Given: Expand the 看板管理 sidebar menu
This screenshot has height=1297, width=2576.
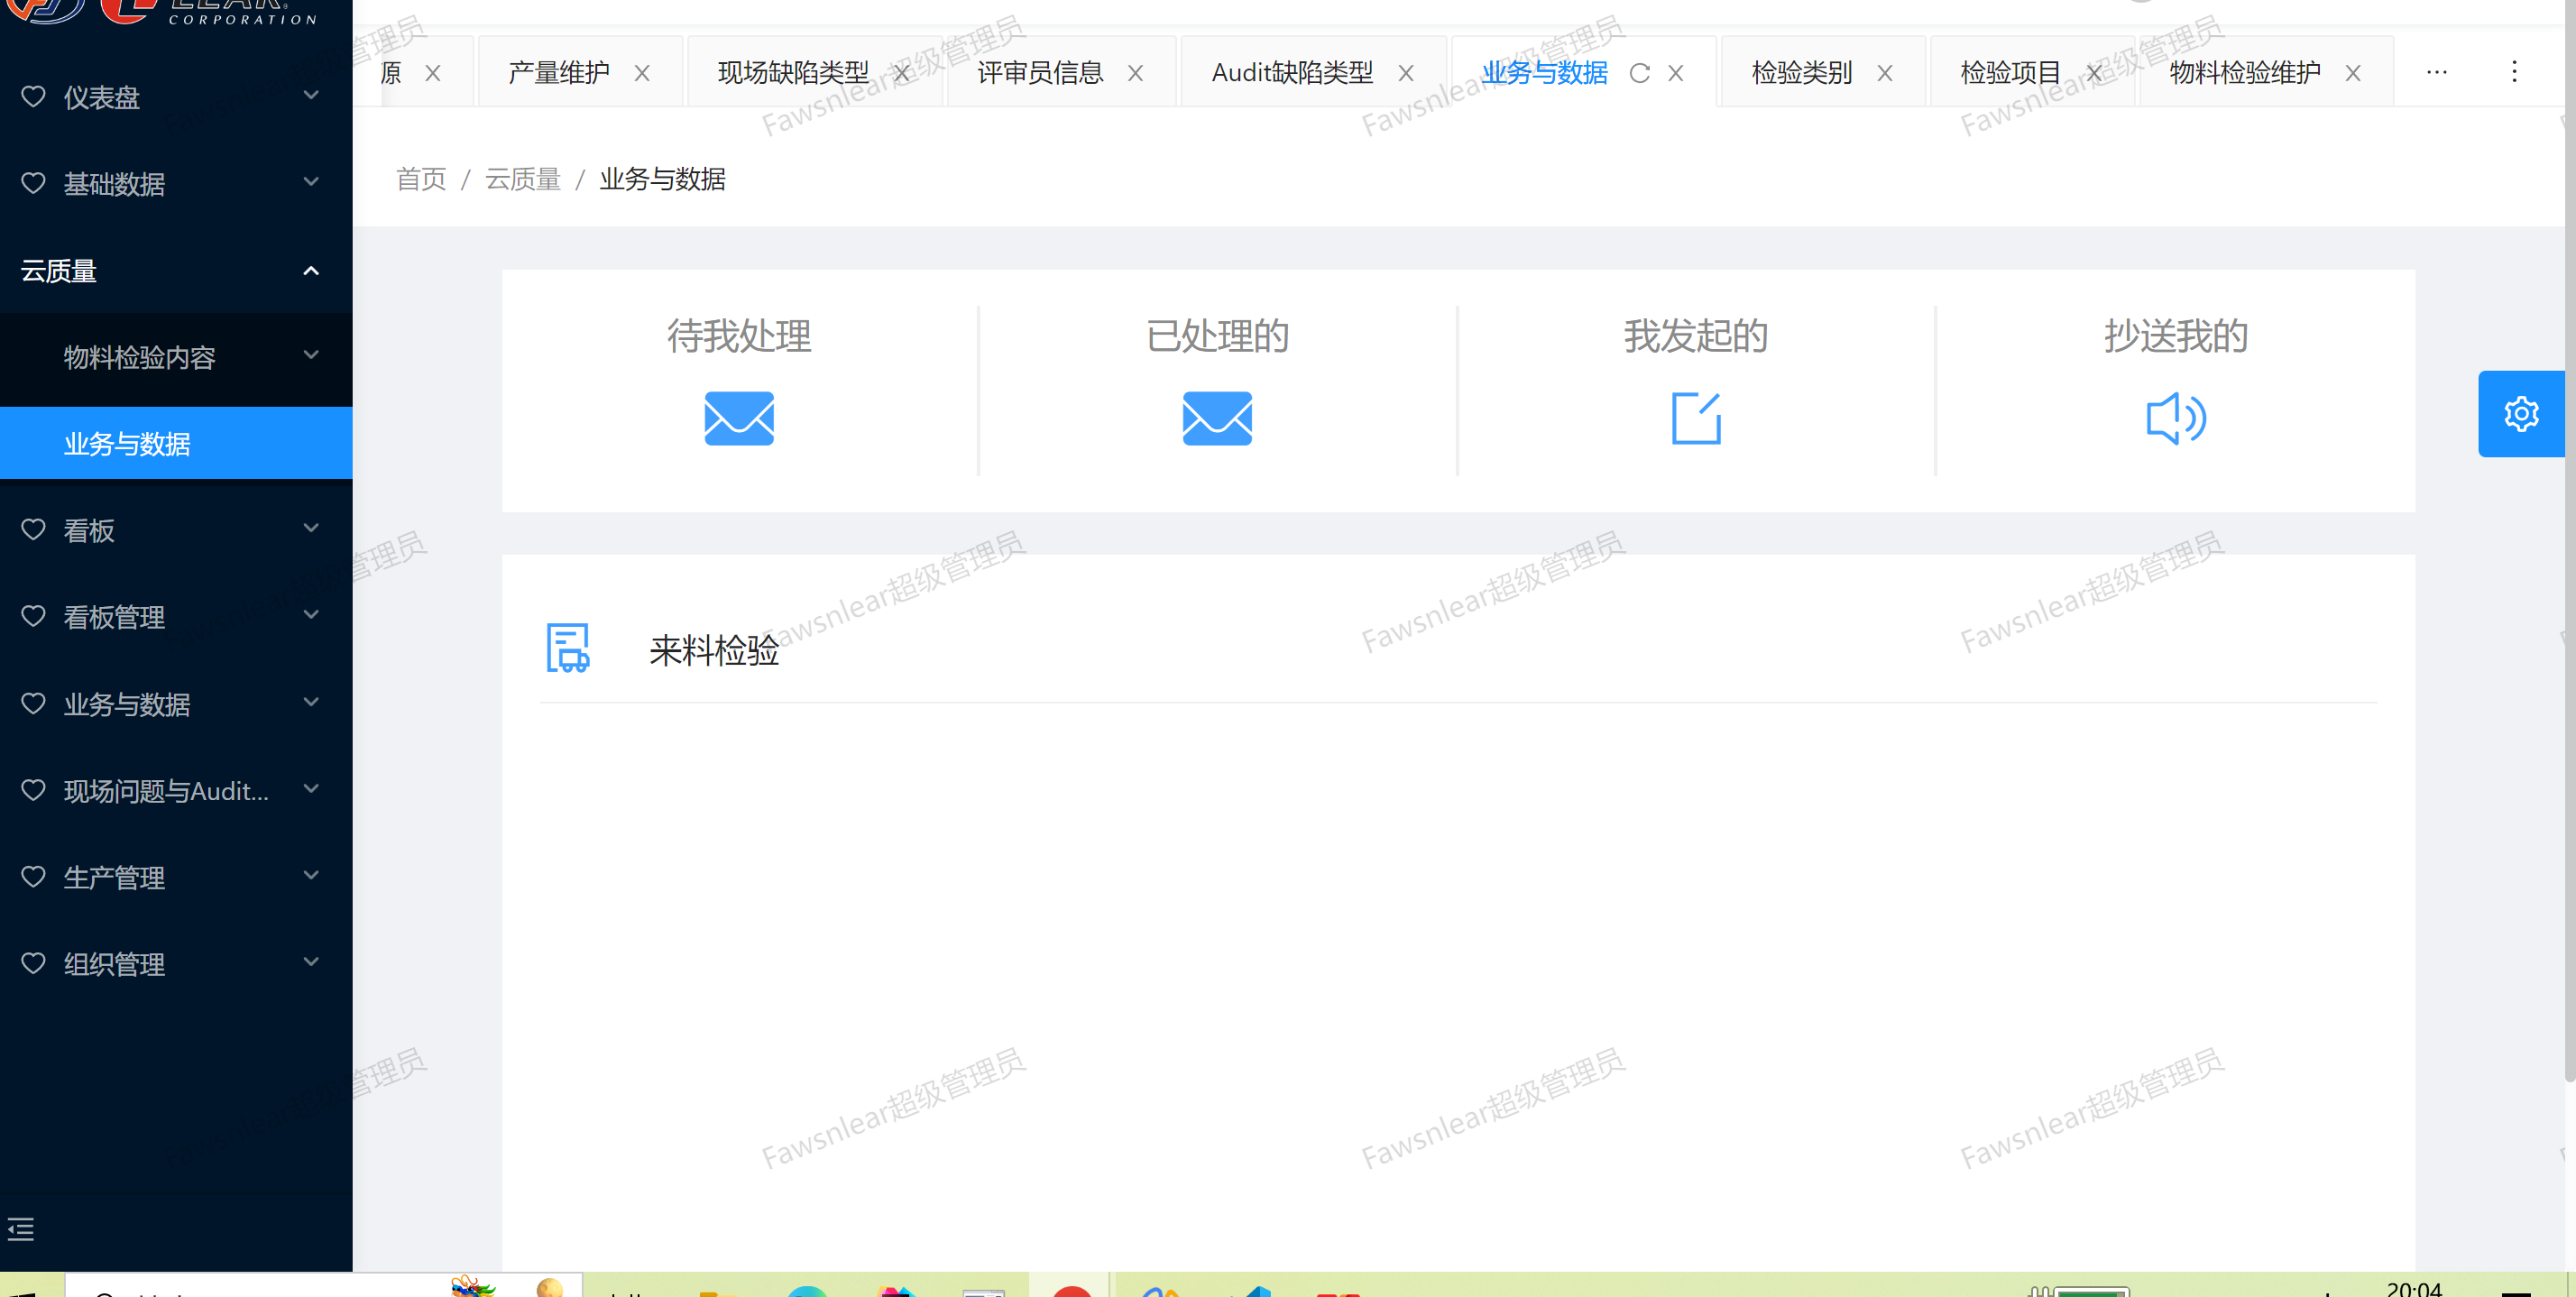Looking at the screenshot, I should (311, 615).
